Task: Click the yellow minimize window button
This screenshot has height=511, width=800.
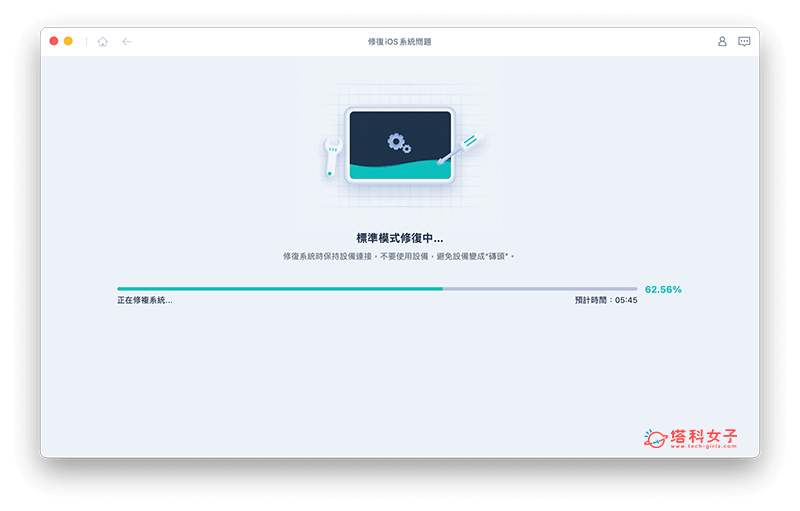Action: [x=68, y=41]
